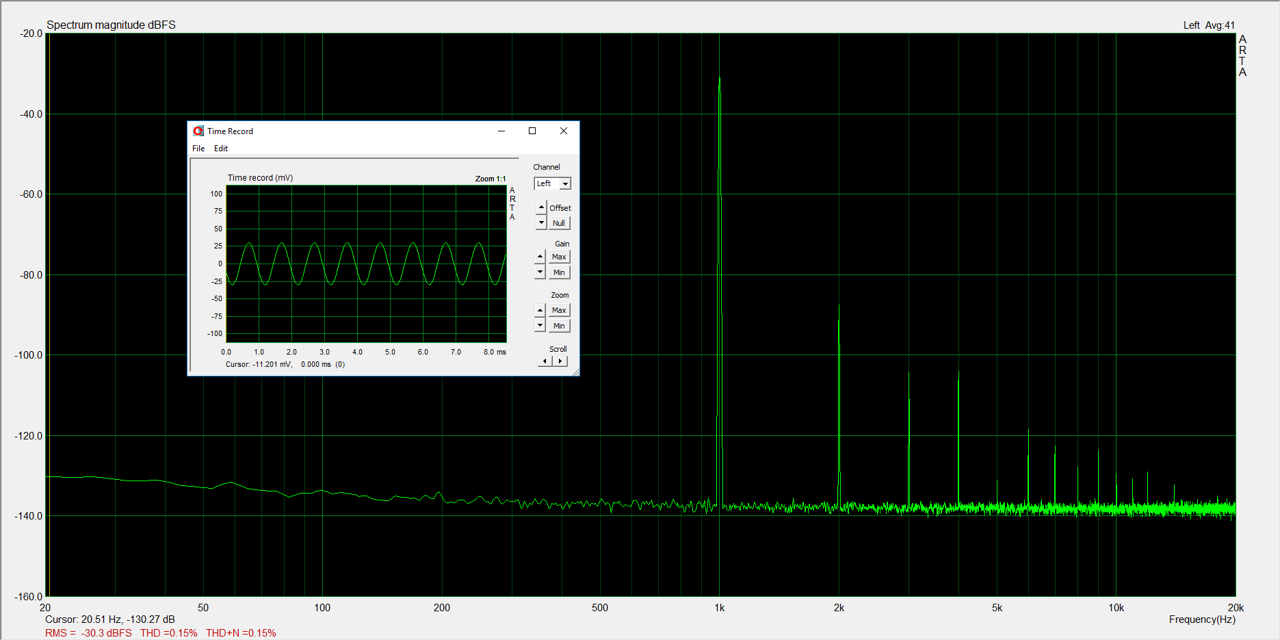Click the Spectrum magnitude dBFS title
1280x640 pixels.
coord(111,25)
